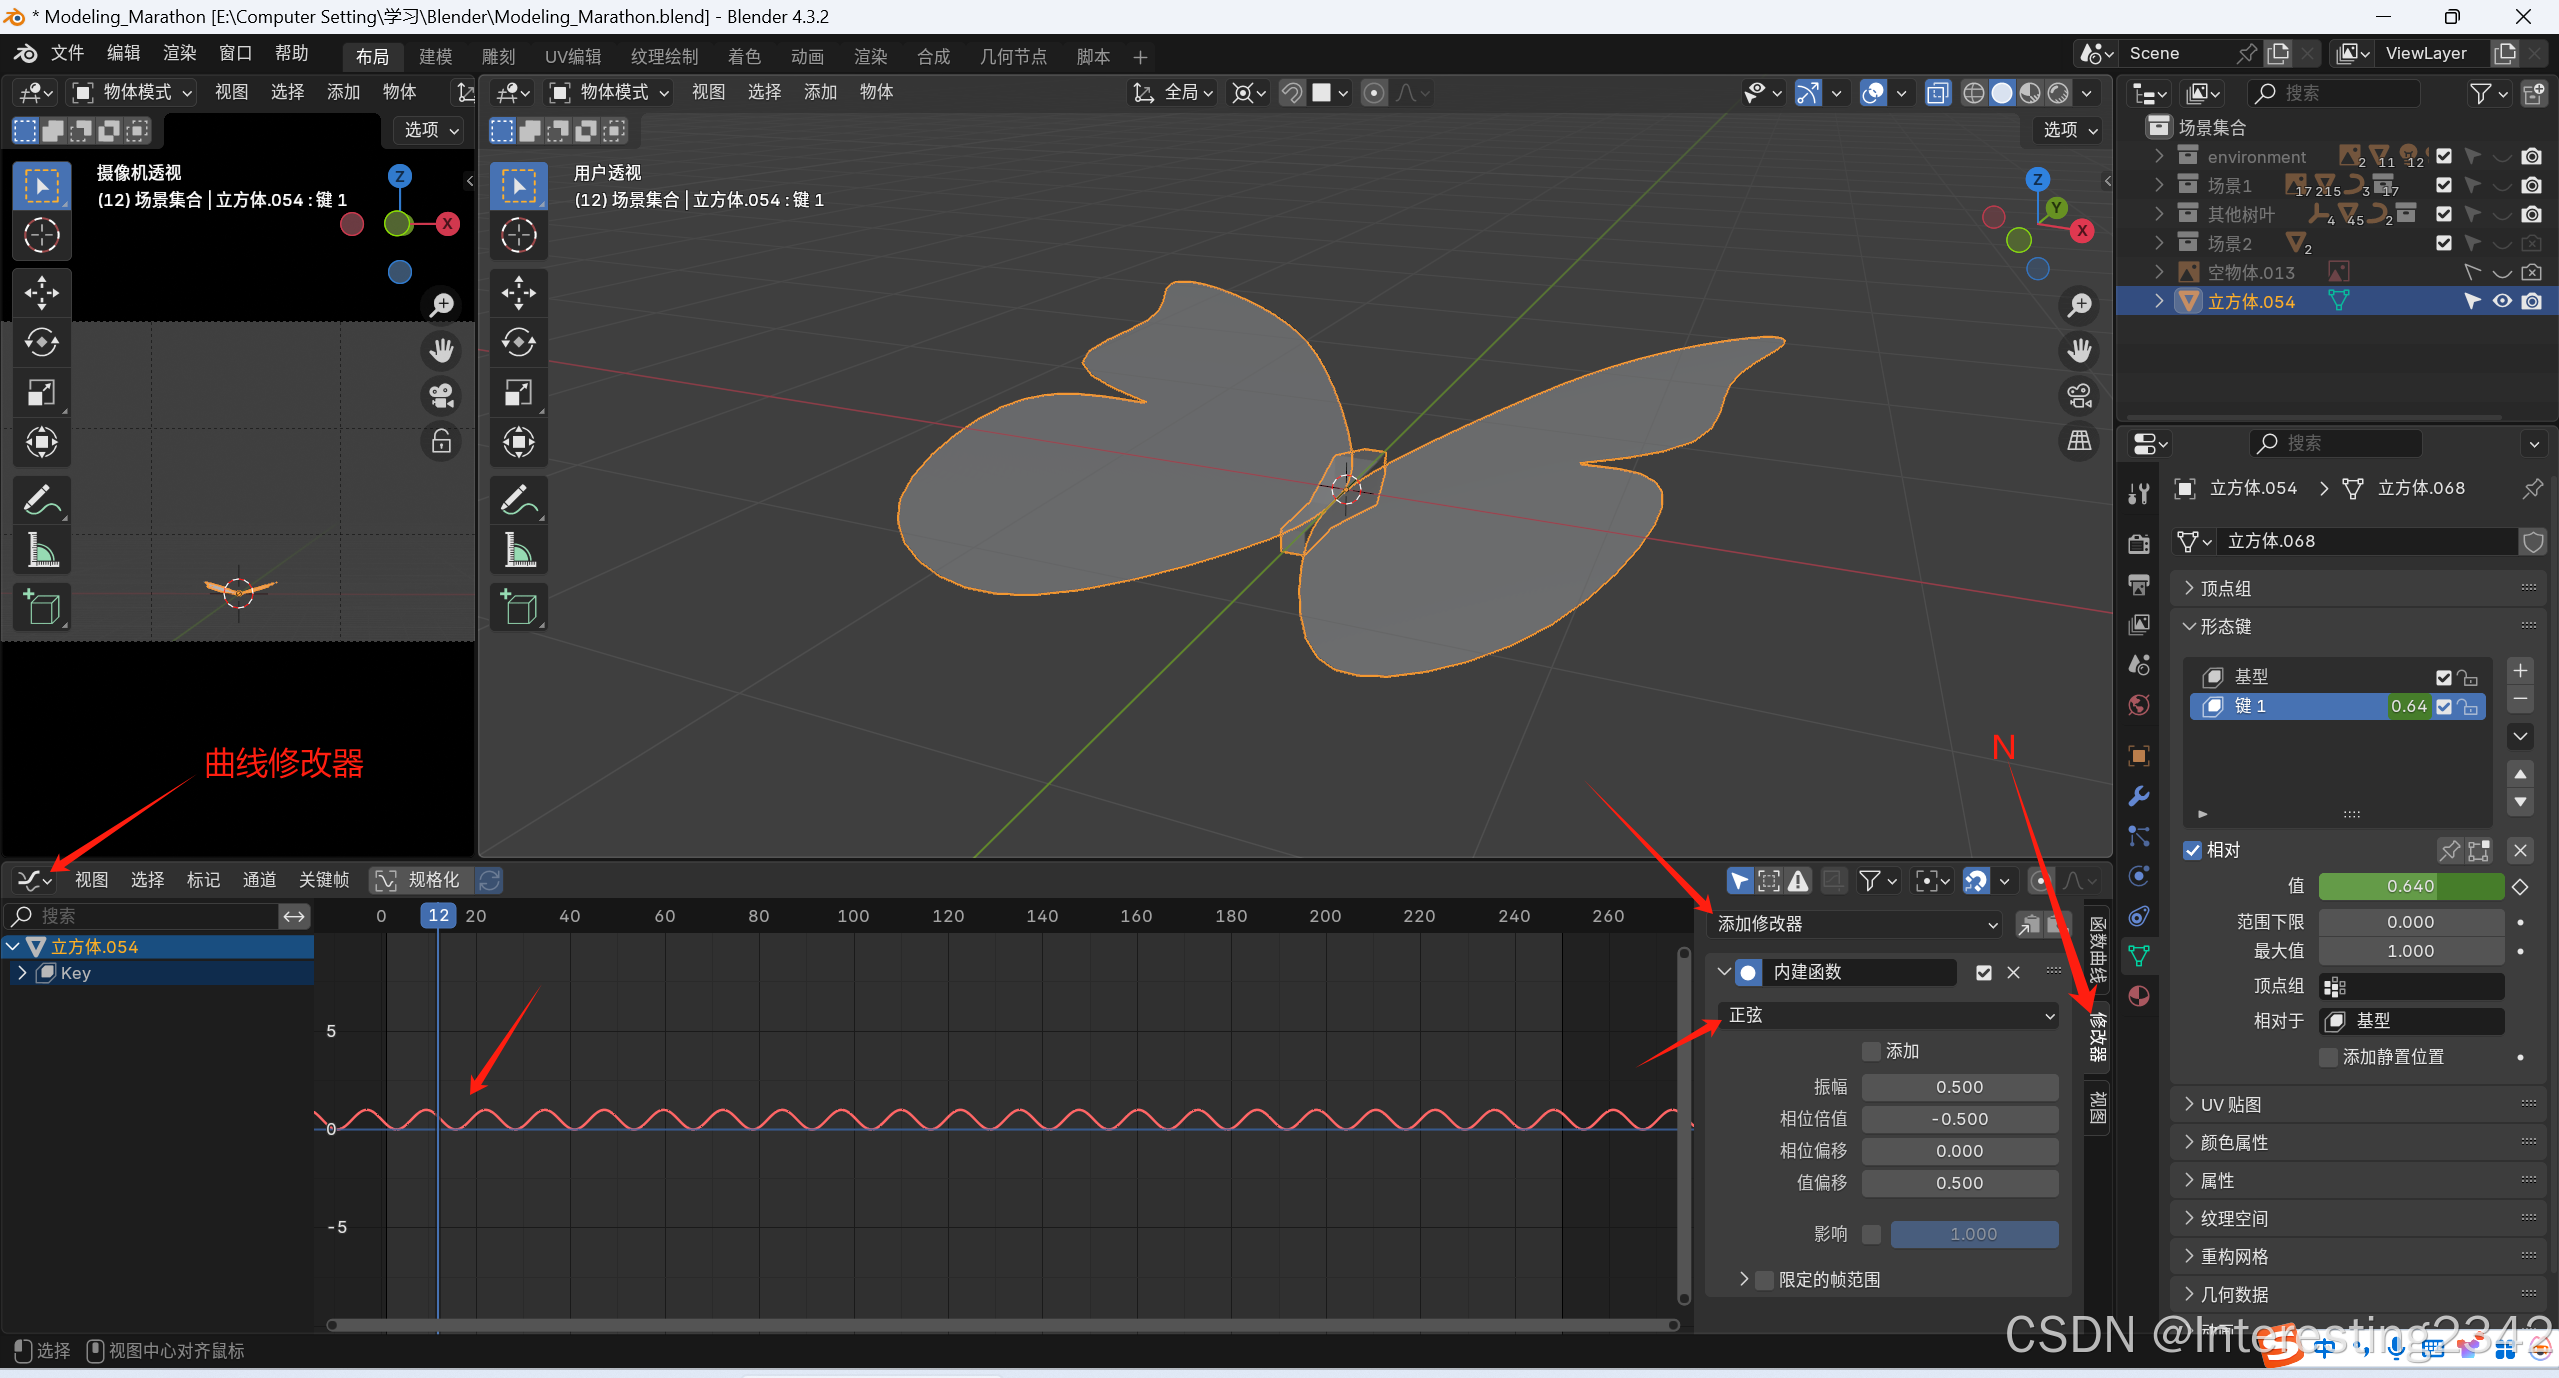Select the Rotate tool in main viewport
This screenshot has height=1378, width=2559.
pyautogui.click(x=518, y=343)
